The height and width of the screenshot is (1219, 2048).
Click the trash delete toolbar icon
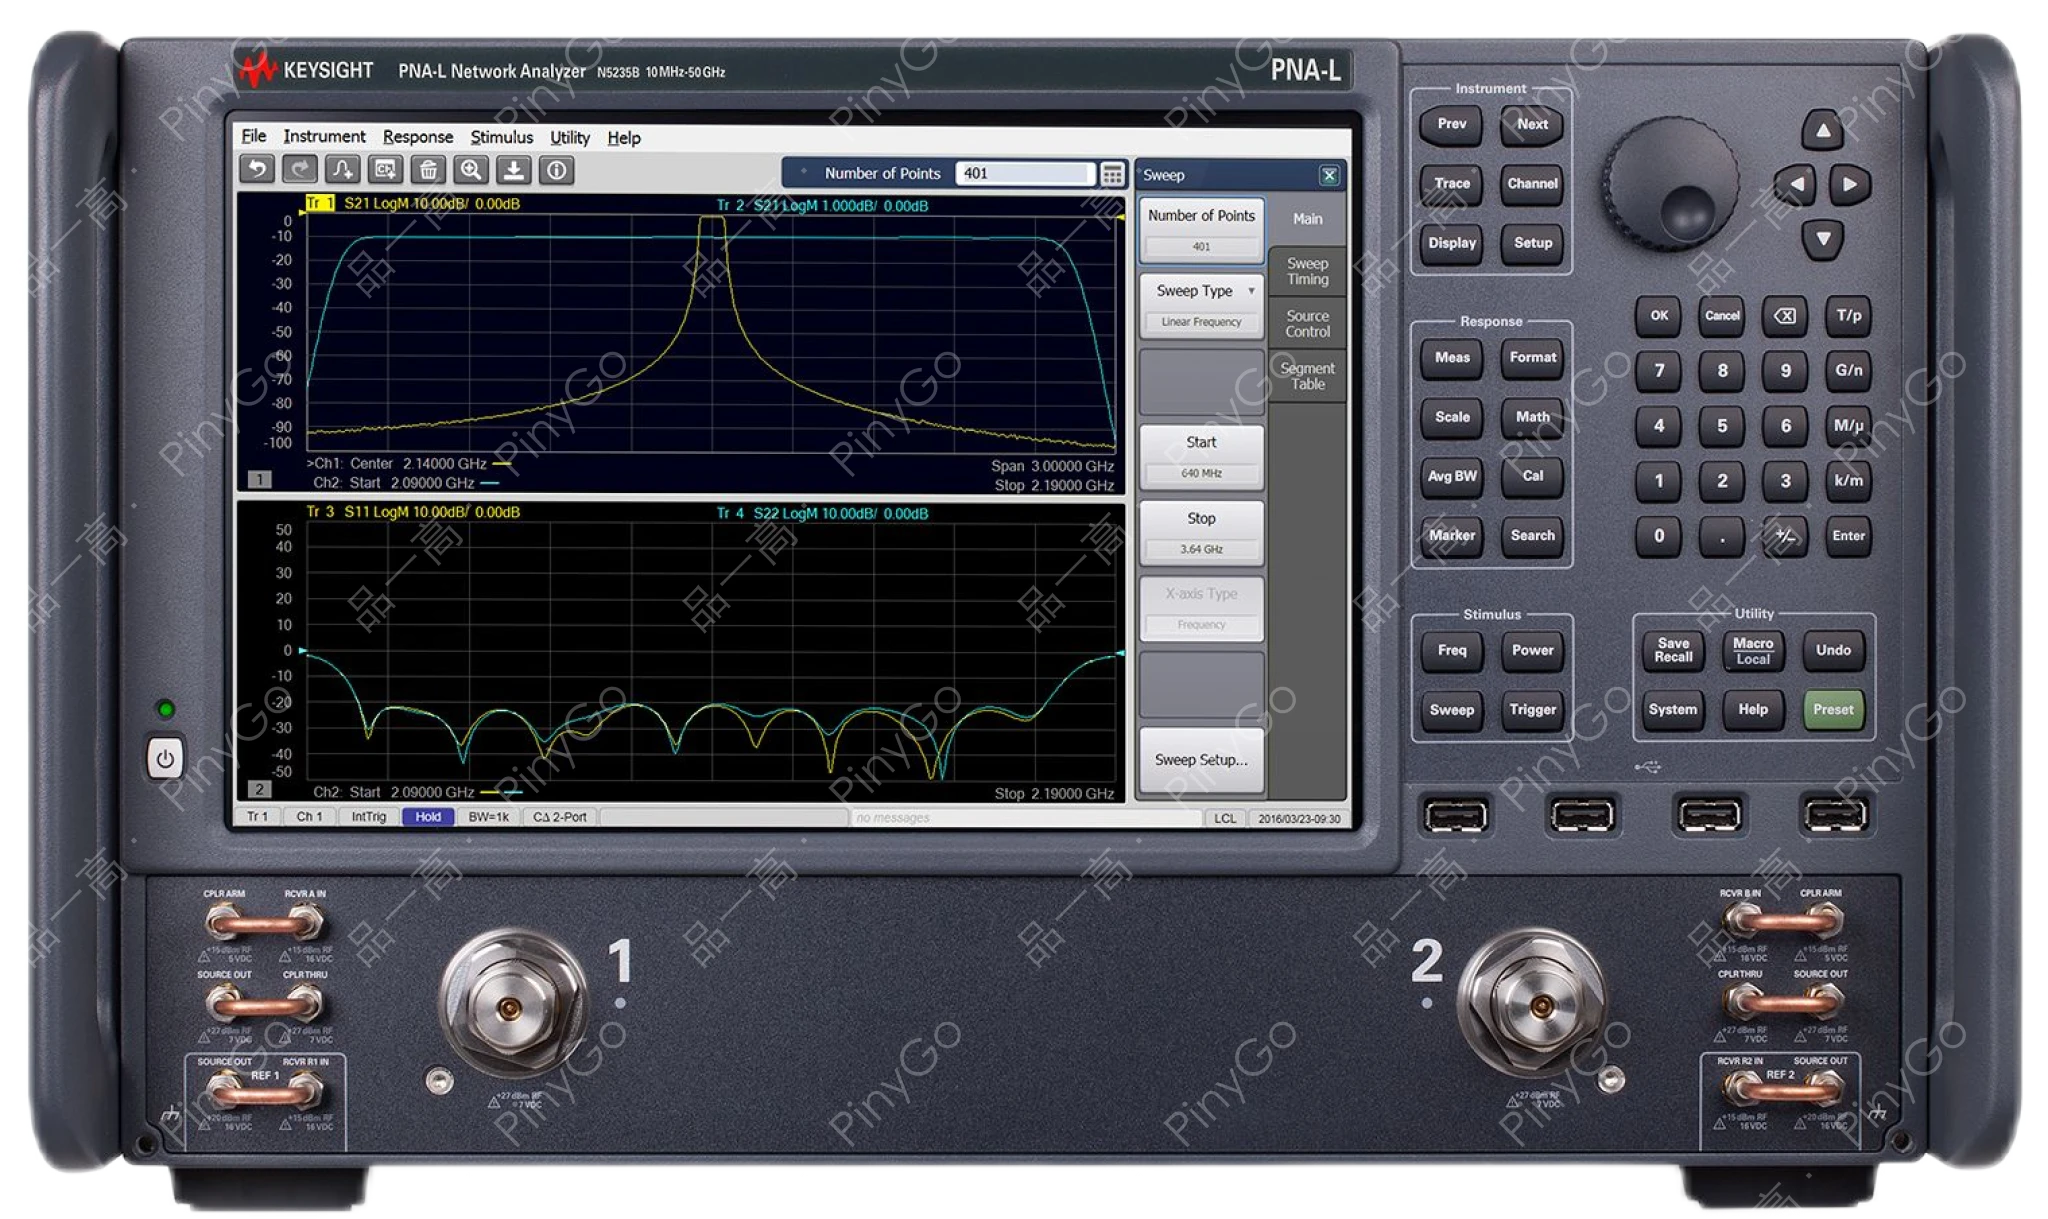(x=428, y=170)
